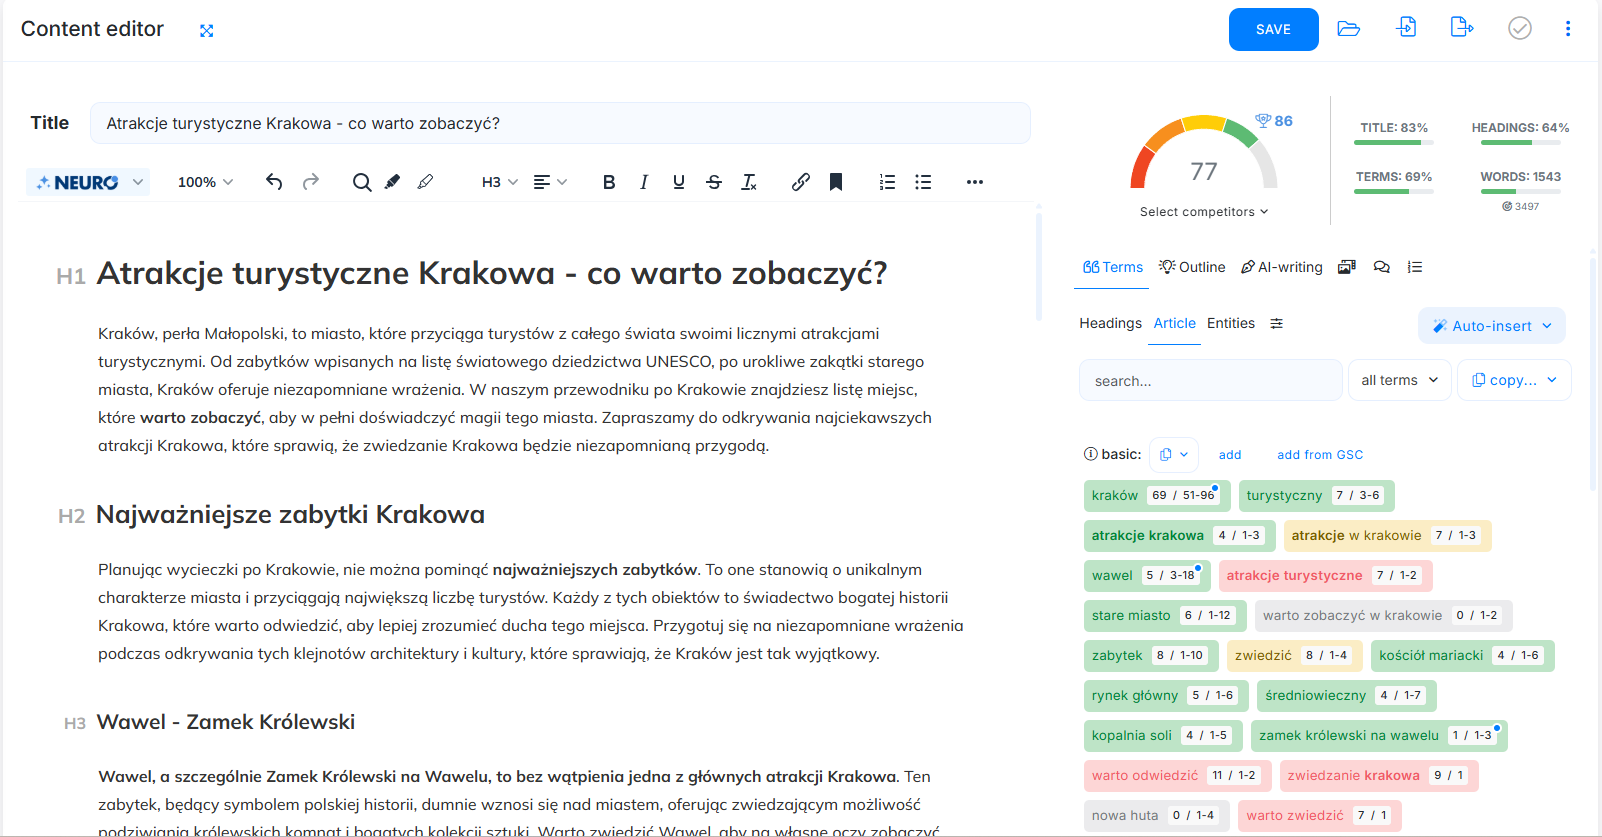The image size is (1602, 837).
Task: Switch to the Outline tab
Action: [1192, 267]
